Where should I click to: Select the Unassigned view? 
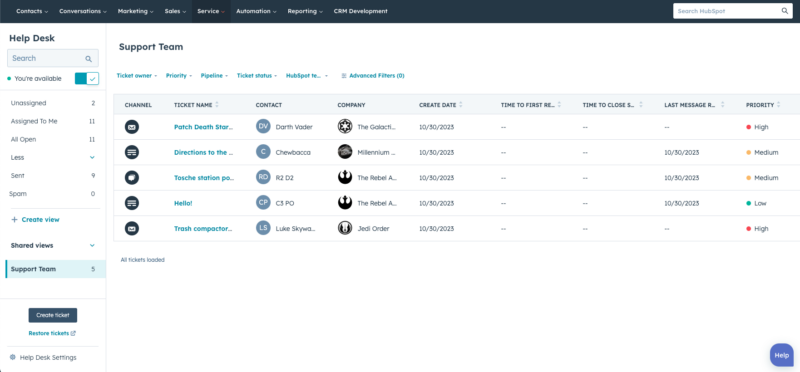click(x=53, y=103)
